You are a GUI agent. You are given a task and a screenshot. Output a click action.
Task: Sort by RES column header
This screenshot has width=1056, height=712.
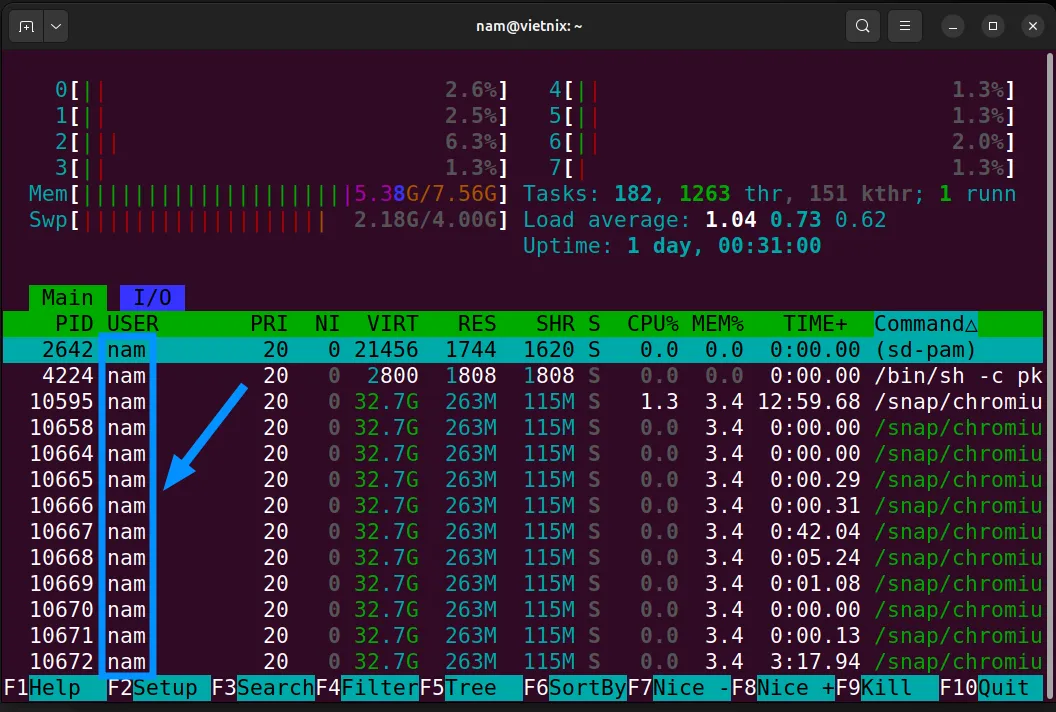[477, 324]
